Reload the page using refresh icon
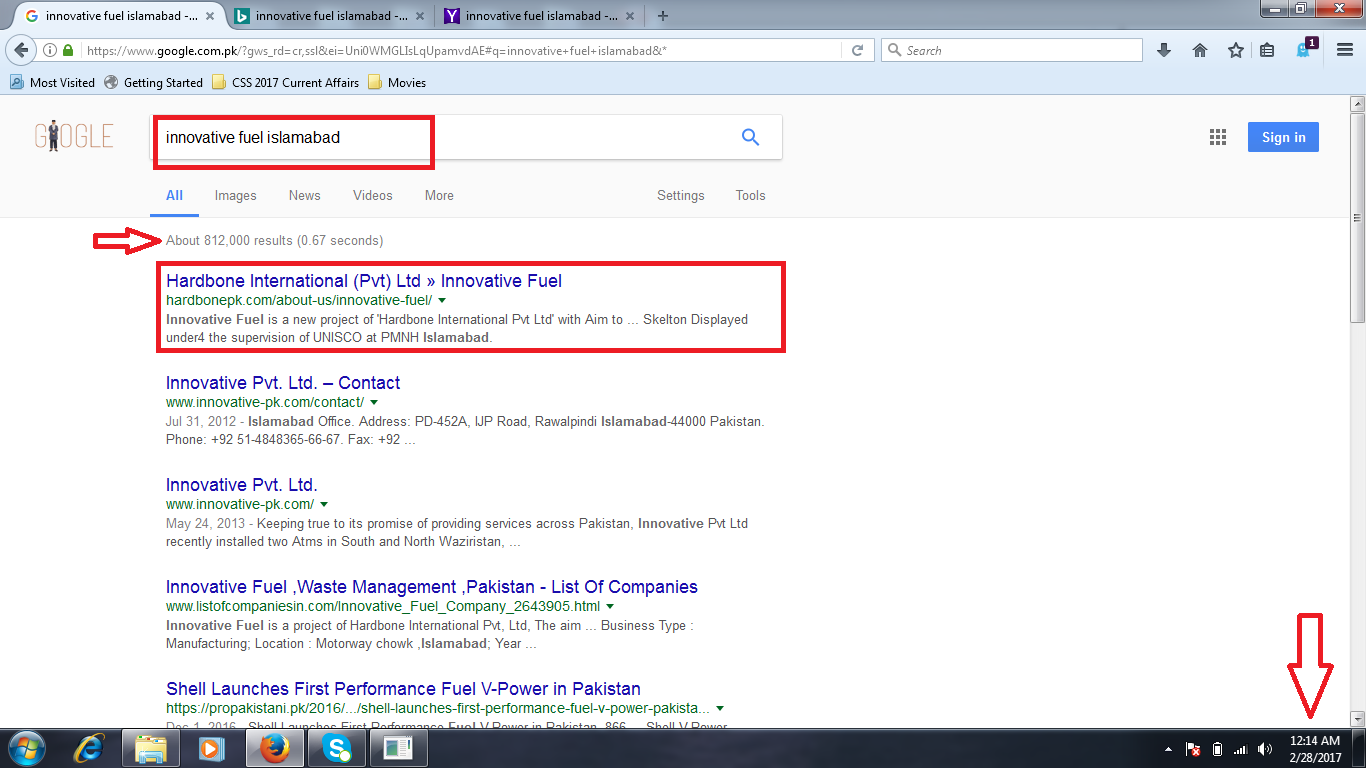Viewport: 1366px width, 768px height. [857, 50]
